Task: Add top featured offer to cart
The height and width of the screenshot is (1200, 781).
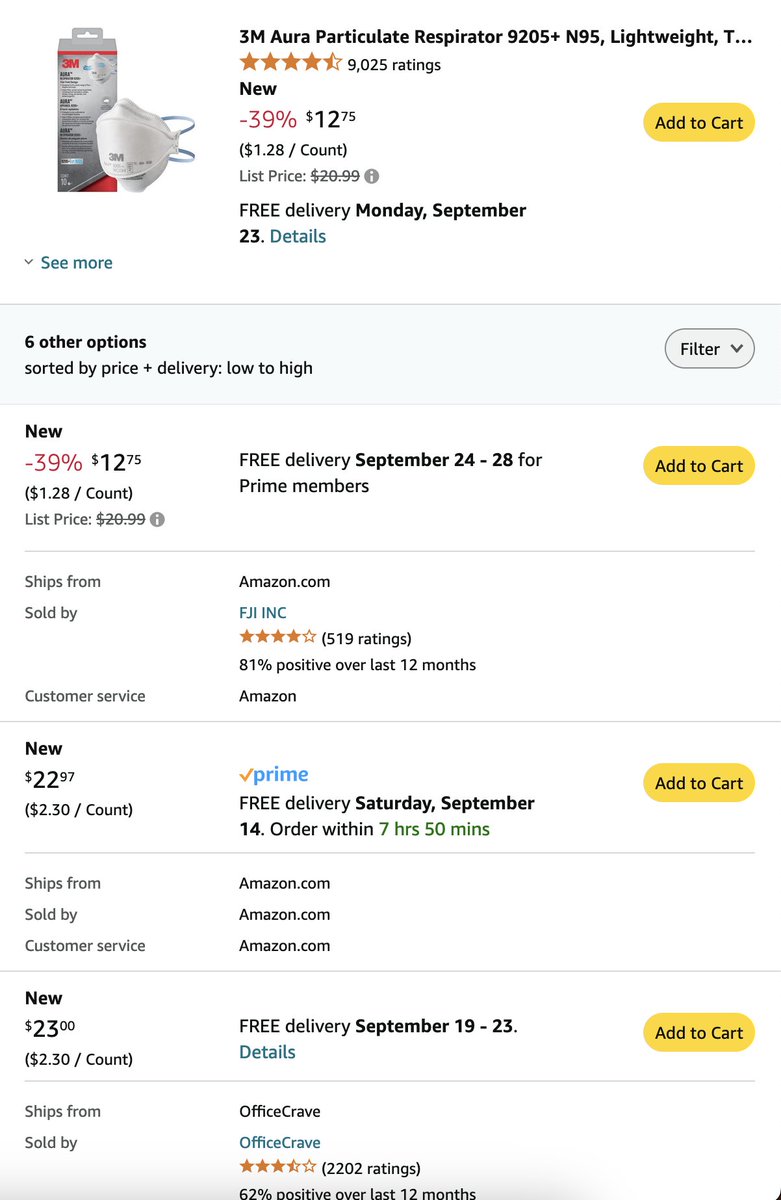Action: click(x=699, y=123)
